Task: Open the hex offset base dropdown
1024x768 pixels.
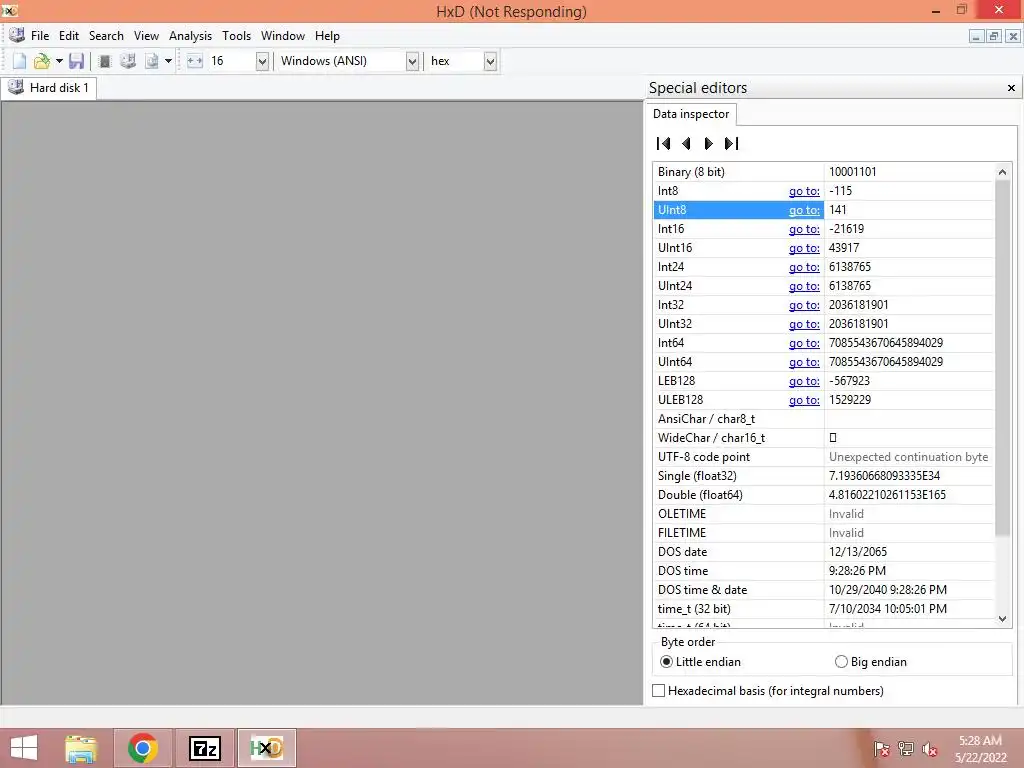Action: 490,61
